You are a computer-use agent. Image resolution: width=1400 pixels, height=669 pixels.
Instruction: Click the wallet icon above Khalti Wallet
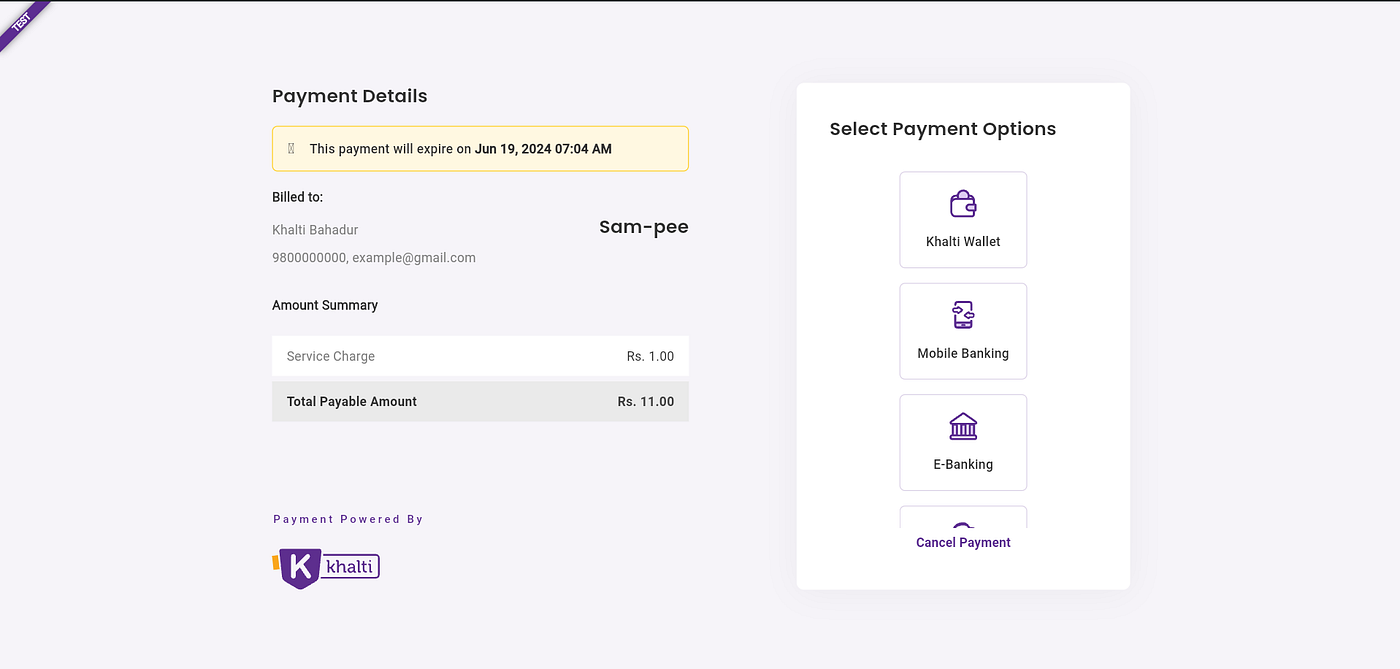click(x=963, y=204)
